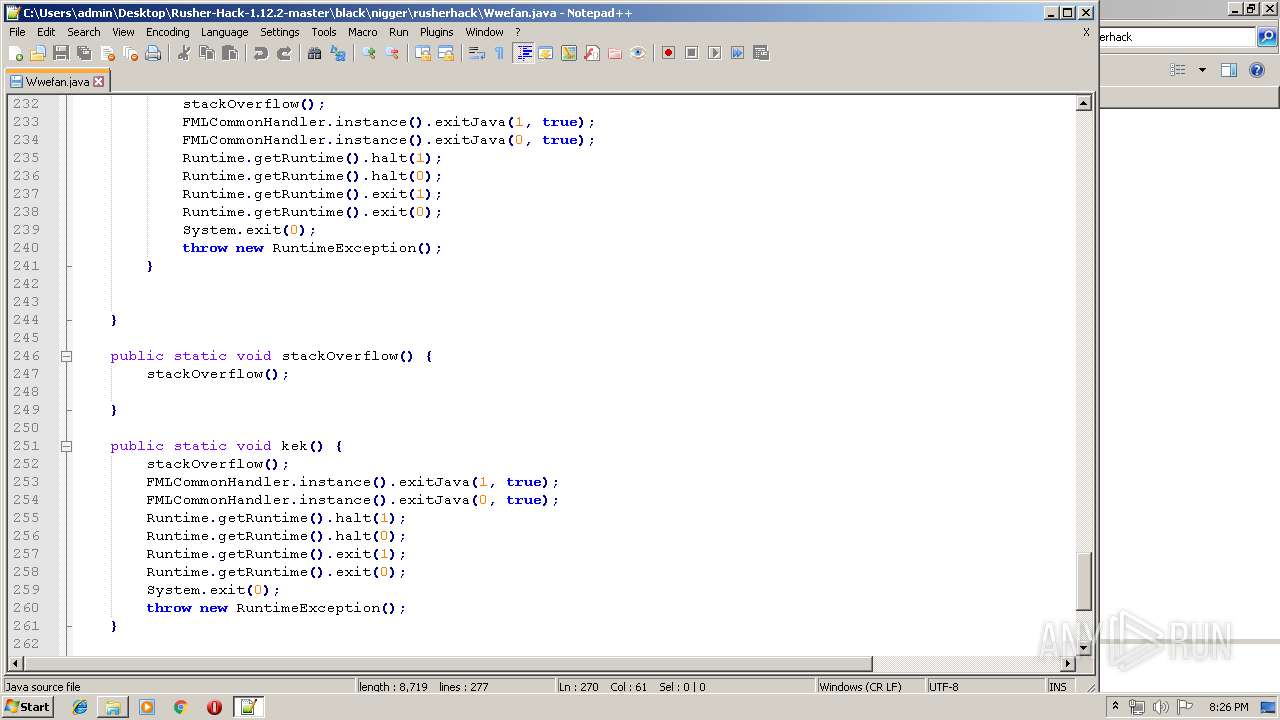The image size is (1280, 720).
Task: Paste clipboard contents with the Paste icon
Action: point(230,53)
